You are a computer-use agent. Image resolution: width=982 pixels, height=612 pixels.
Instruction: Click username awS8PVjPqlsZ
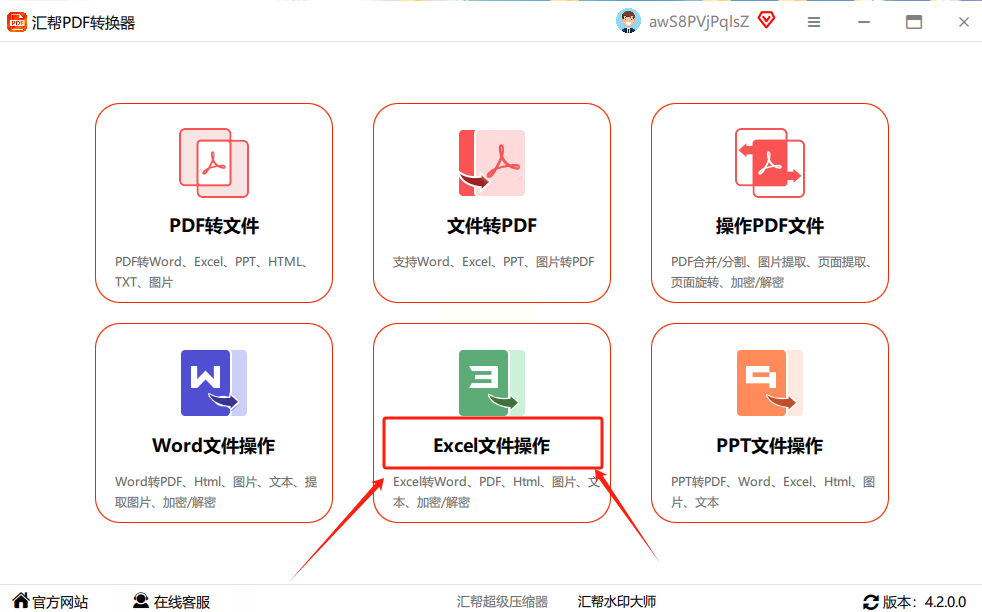[699, 22]
